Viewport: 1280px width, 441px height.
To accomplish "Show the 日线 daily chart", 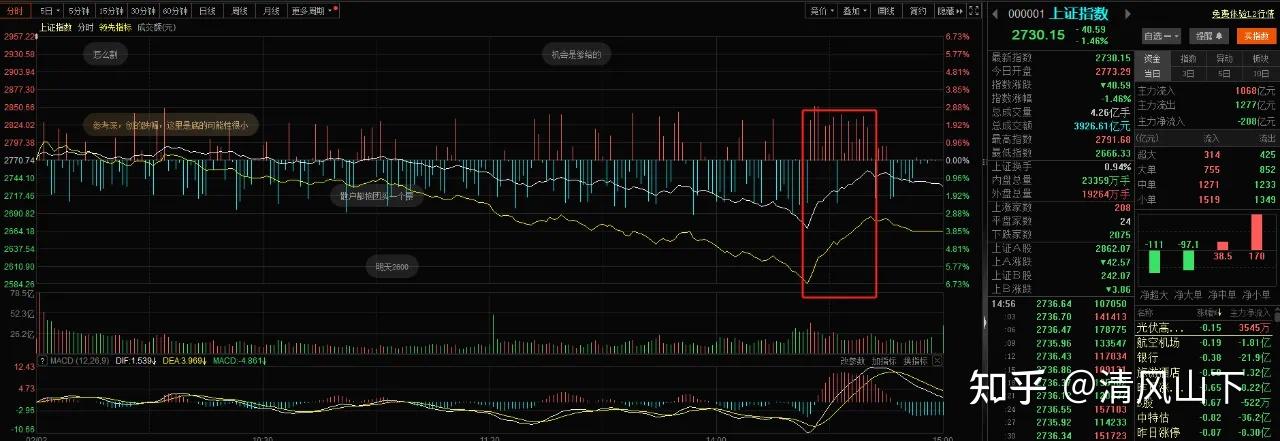I will point(208,11).
